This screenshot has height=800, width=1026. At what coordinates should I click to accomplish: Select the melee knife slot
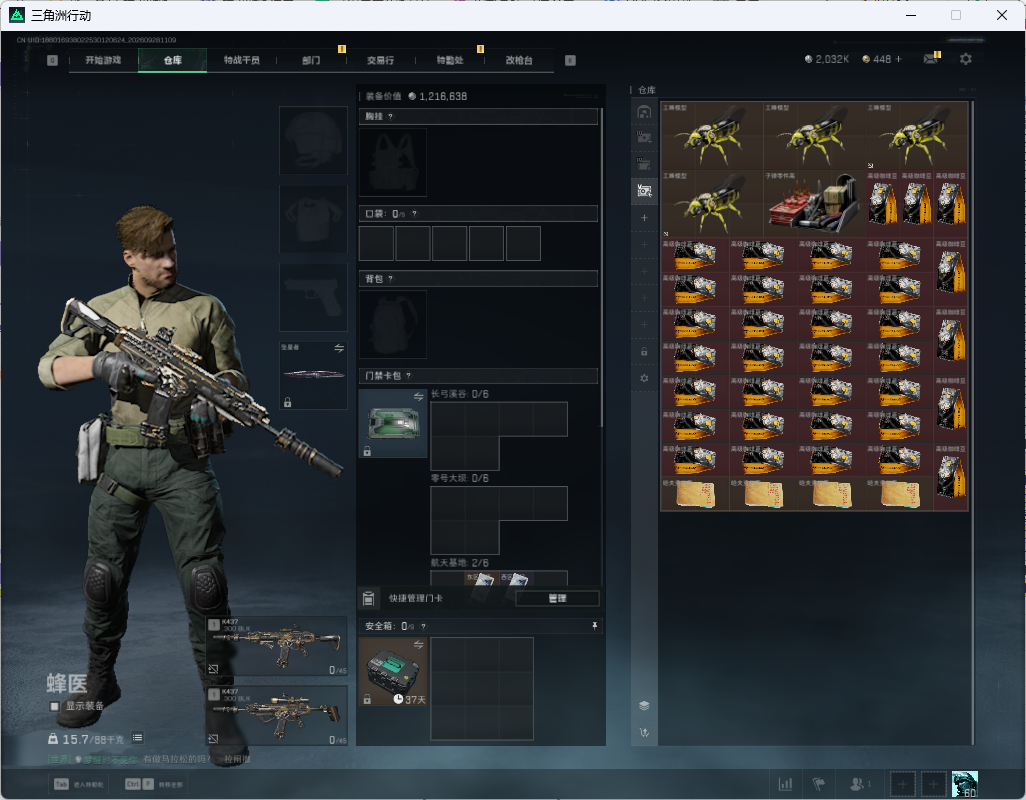(x=313, y=375)
